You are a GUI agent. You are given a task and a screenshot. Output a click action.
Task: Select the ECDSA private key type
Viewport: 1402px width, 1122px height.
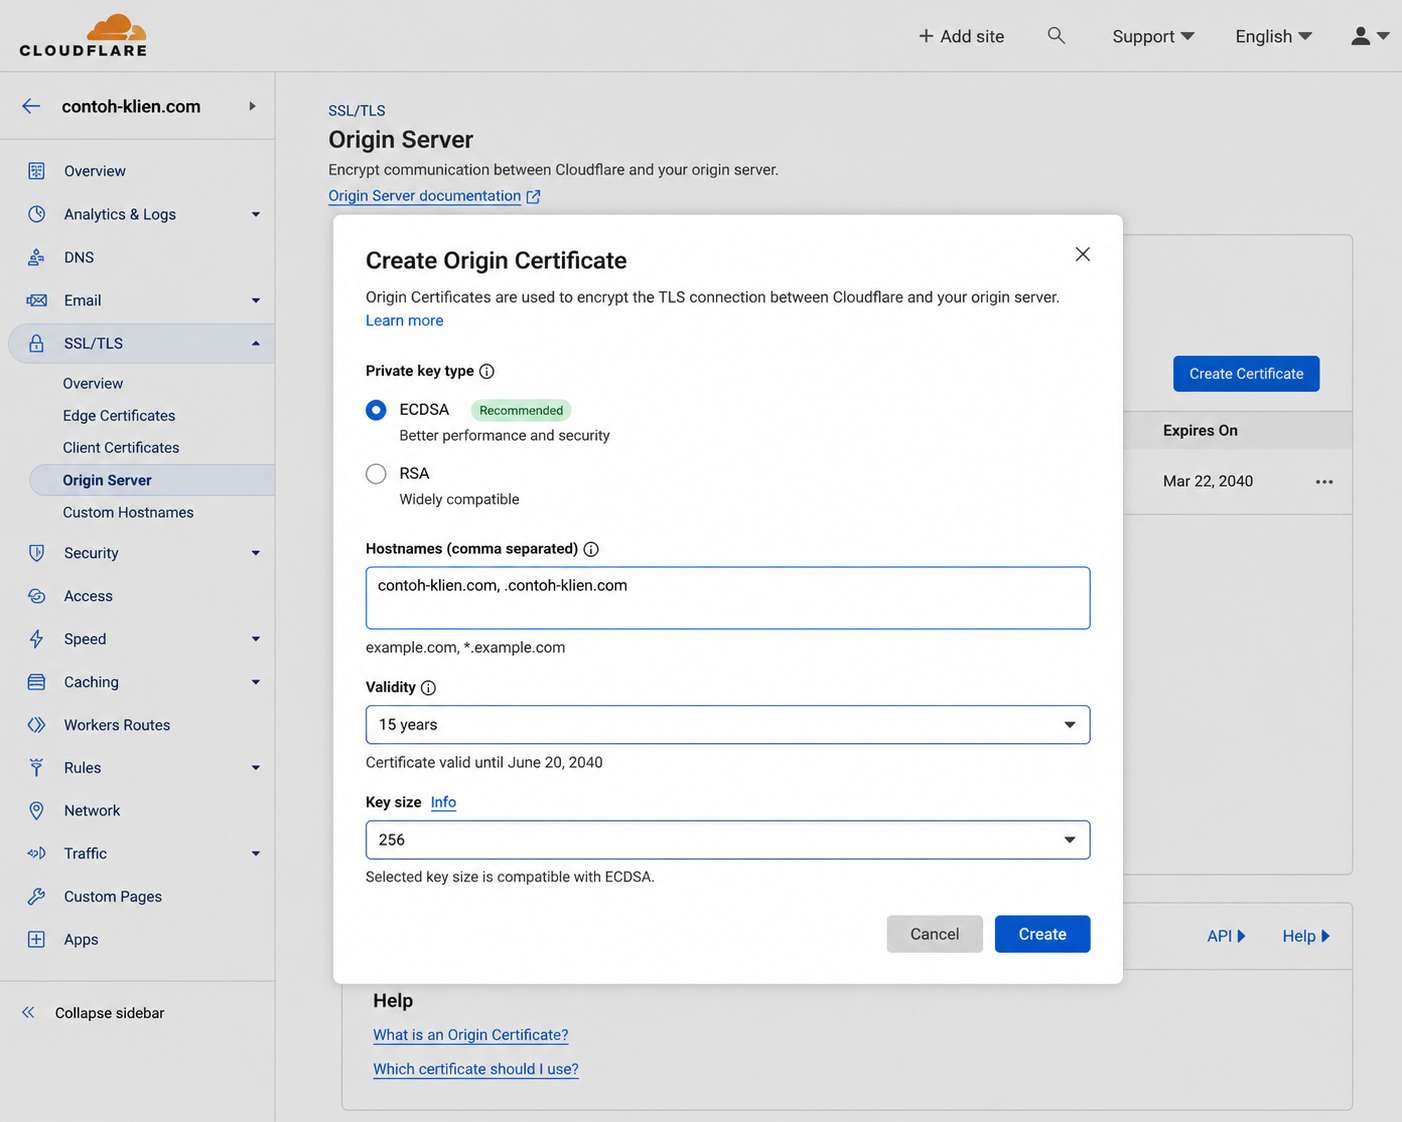(x=376, y=410)
